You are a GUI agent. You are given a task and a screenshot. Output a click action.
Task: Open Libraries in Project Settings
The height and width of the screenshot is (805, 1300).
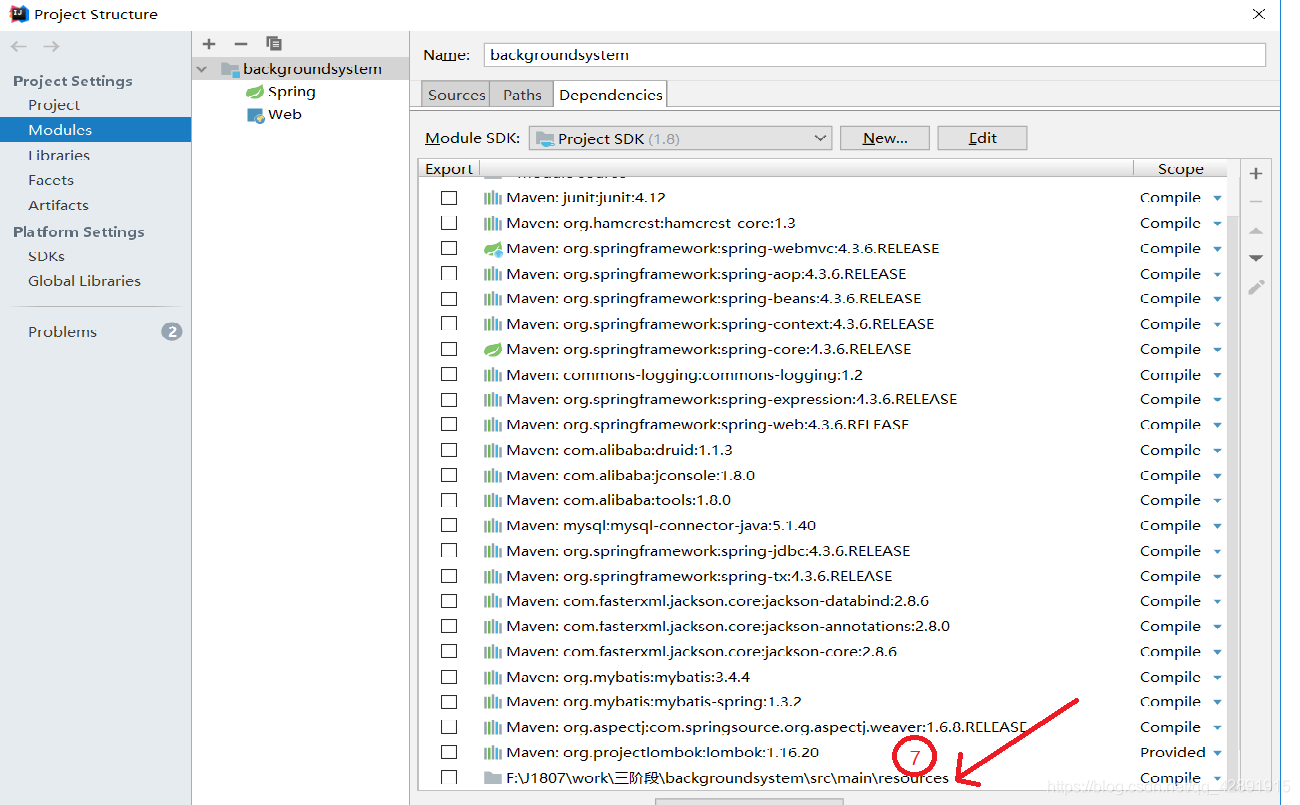(59, 155)
